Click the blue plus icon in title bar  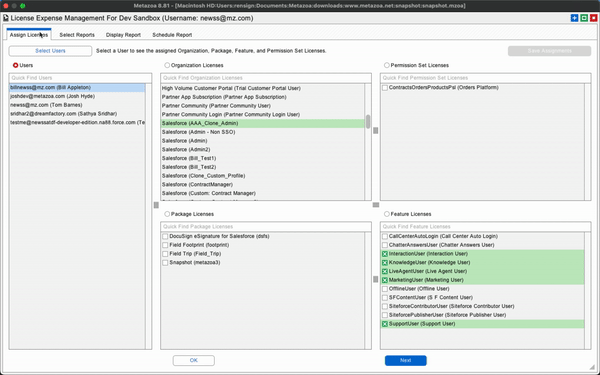[x=574, y=18]
